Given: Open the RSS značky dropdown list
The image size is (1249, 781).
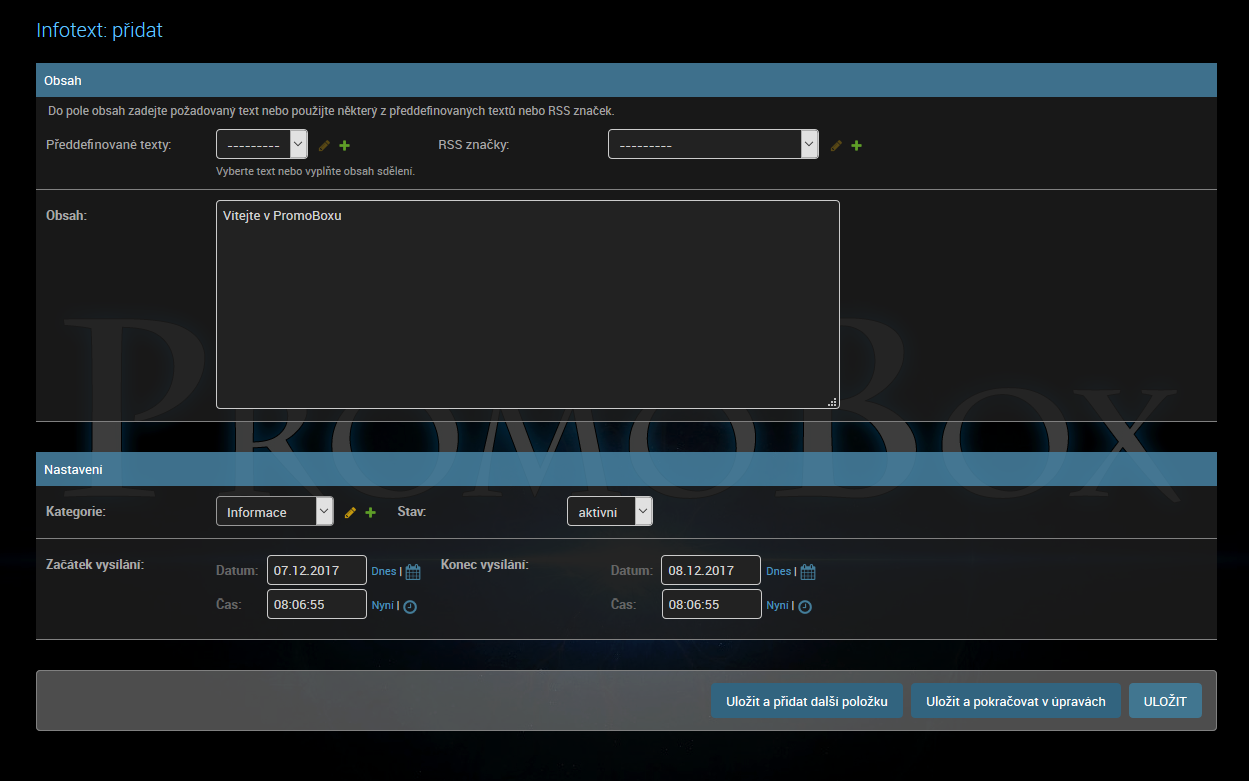Looking at the screenshot, I should click(712, 145).
